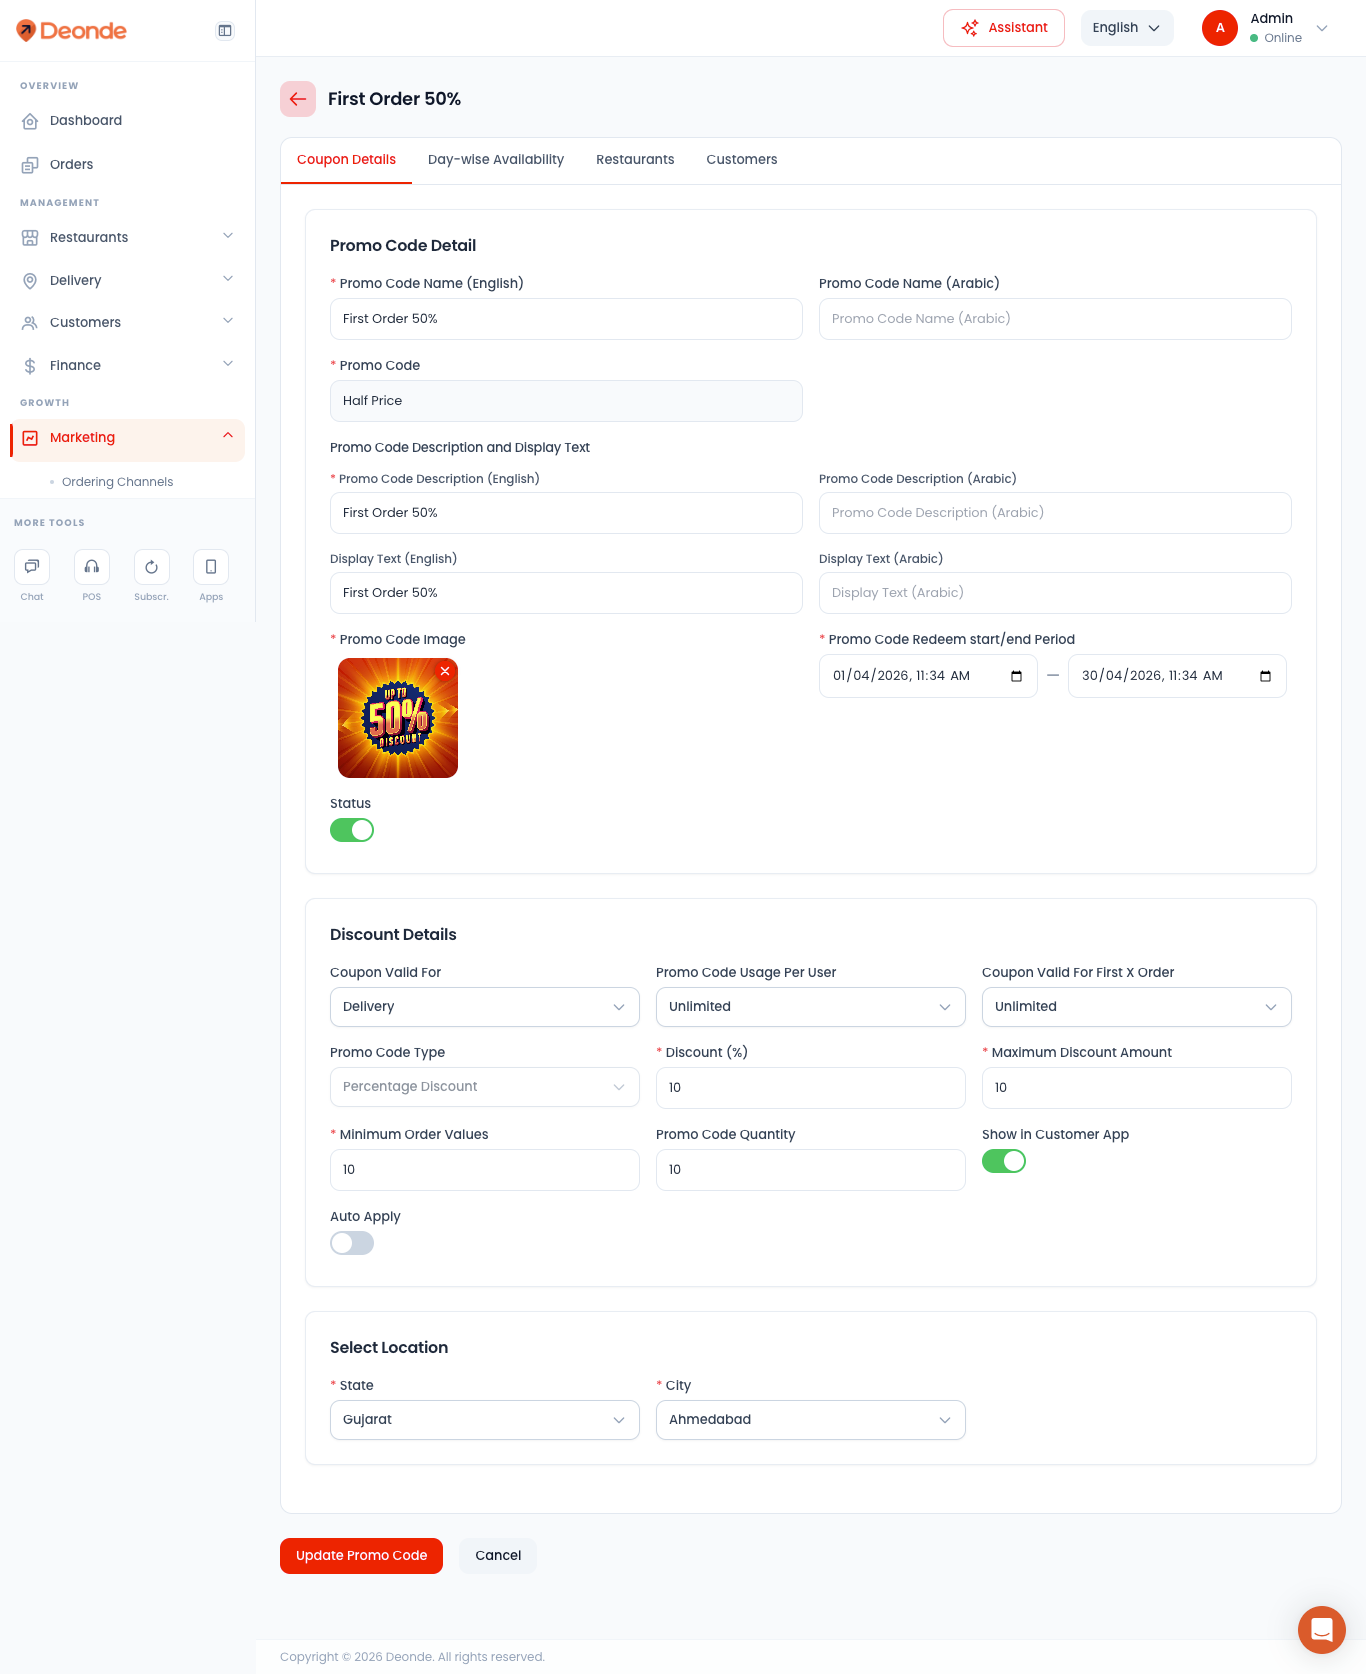This screenshot has height=1674, width=1366.
Task: Collapse the sidebar panel icon
Action: (x=225, y=31)
